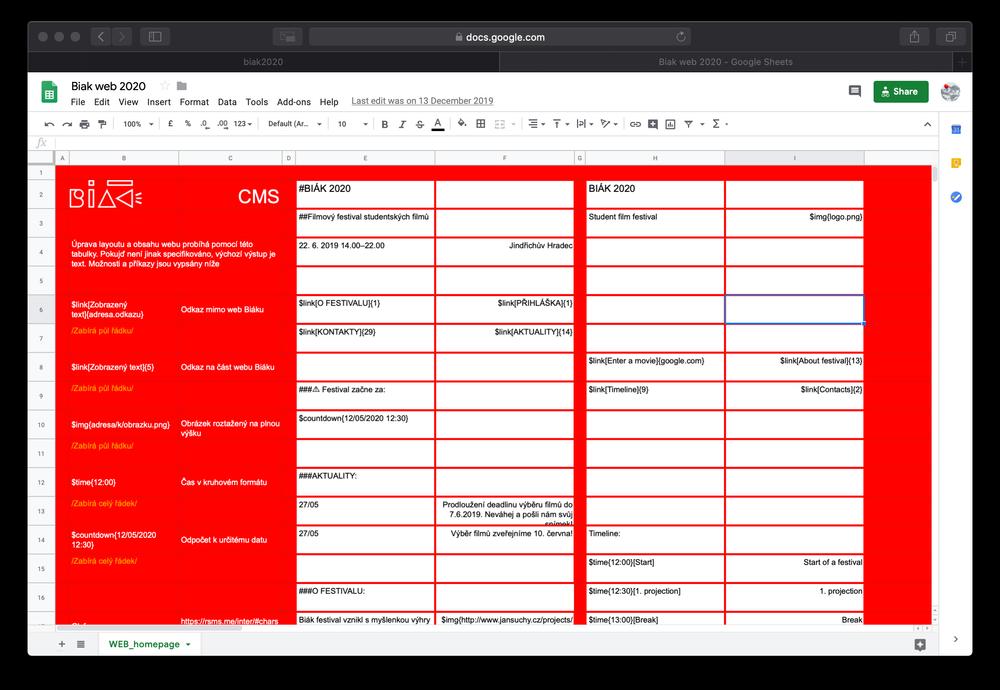Viewport: 1000px width, 690px height.
Task: Open the Format menu
Action: tap(194, 102)
